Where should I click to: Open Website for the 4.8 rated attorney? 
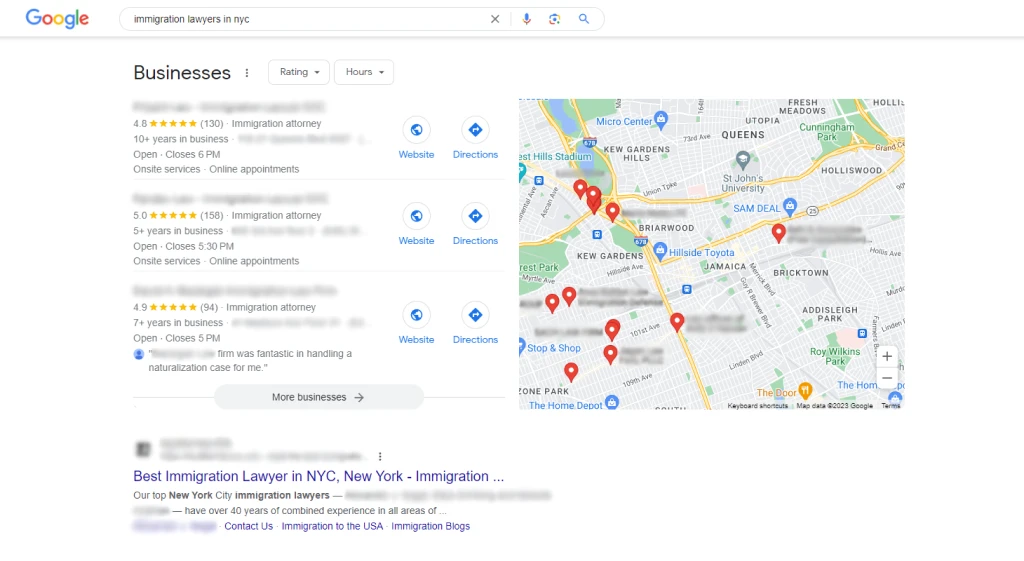pyautogui.click(x=416, y=138)
